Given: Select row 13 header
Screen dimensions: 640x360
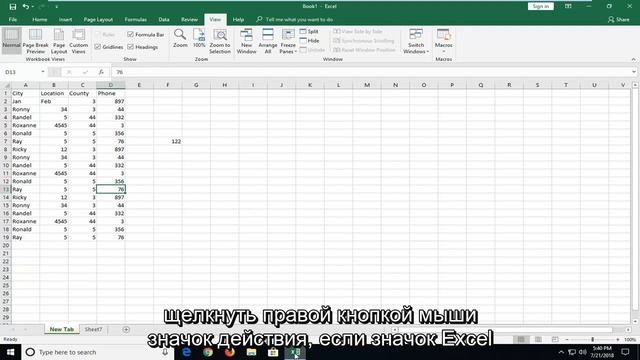Looking at the screenshot, I should [x=6, y=189].
